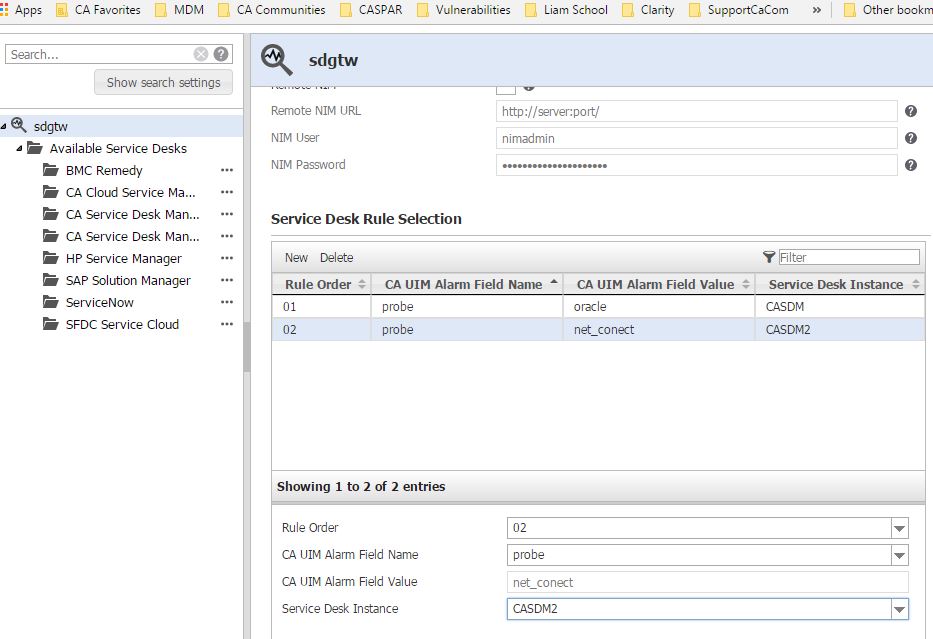Open CA Communities bookmark folder
The image size is (933, 639).
271,10
